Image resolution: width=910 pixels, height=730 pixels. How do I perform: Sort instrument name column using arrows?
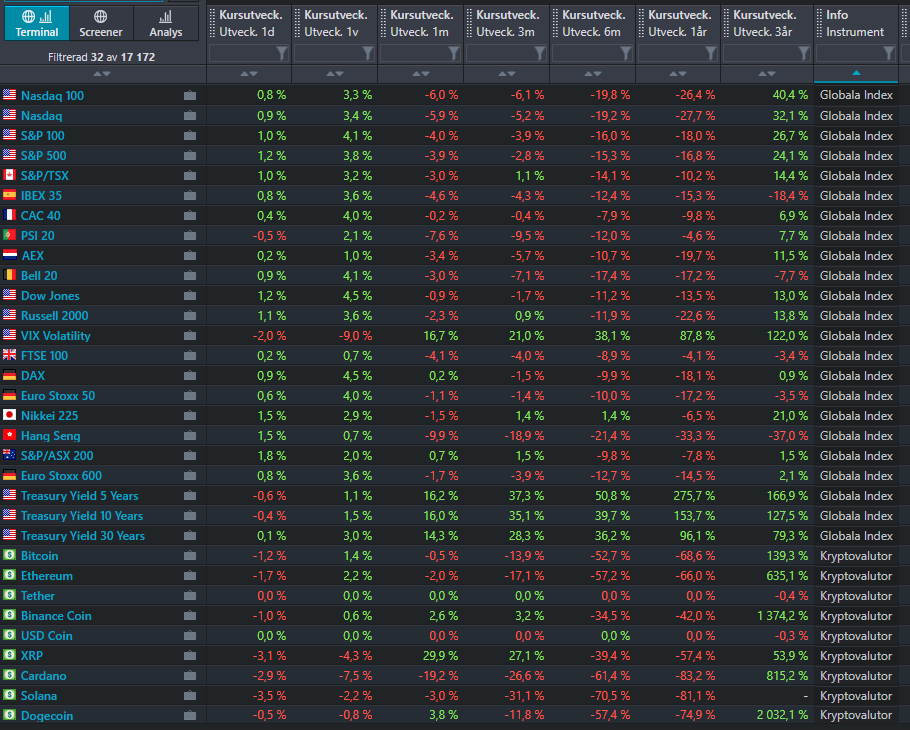pyautogui.click(x=102, y=74)
